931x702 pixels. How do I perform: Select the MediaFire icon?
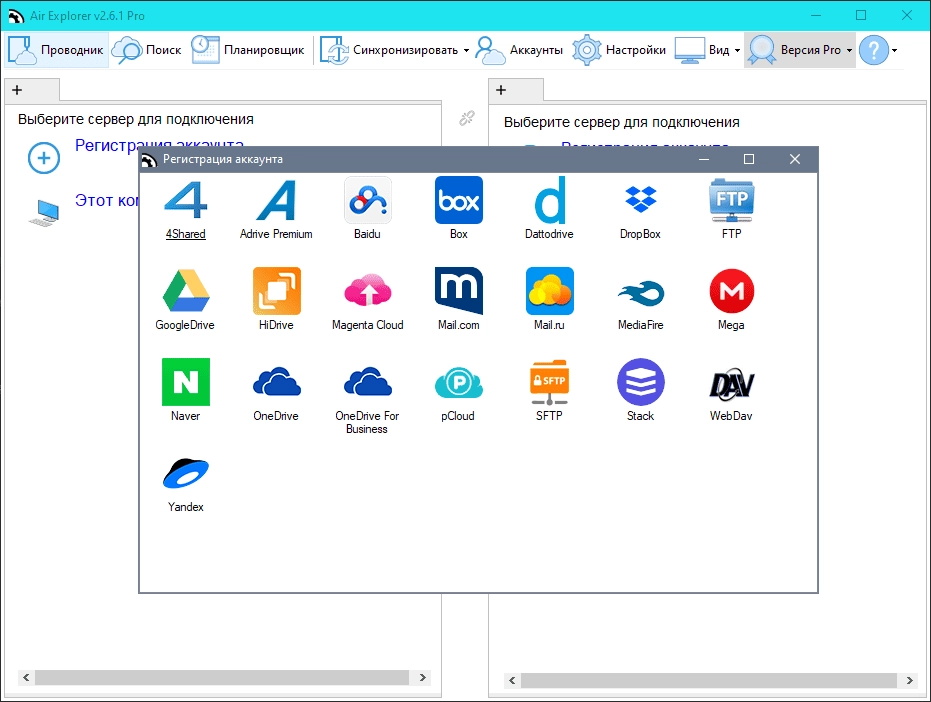coord(641,292)
